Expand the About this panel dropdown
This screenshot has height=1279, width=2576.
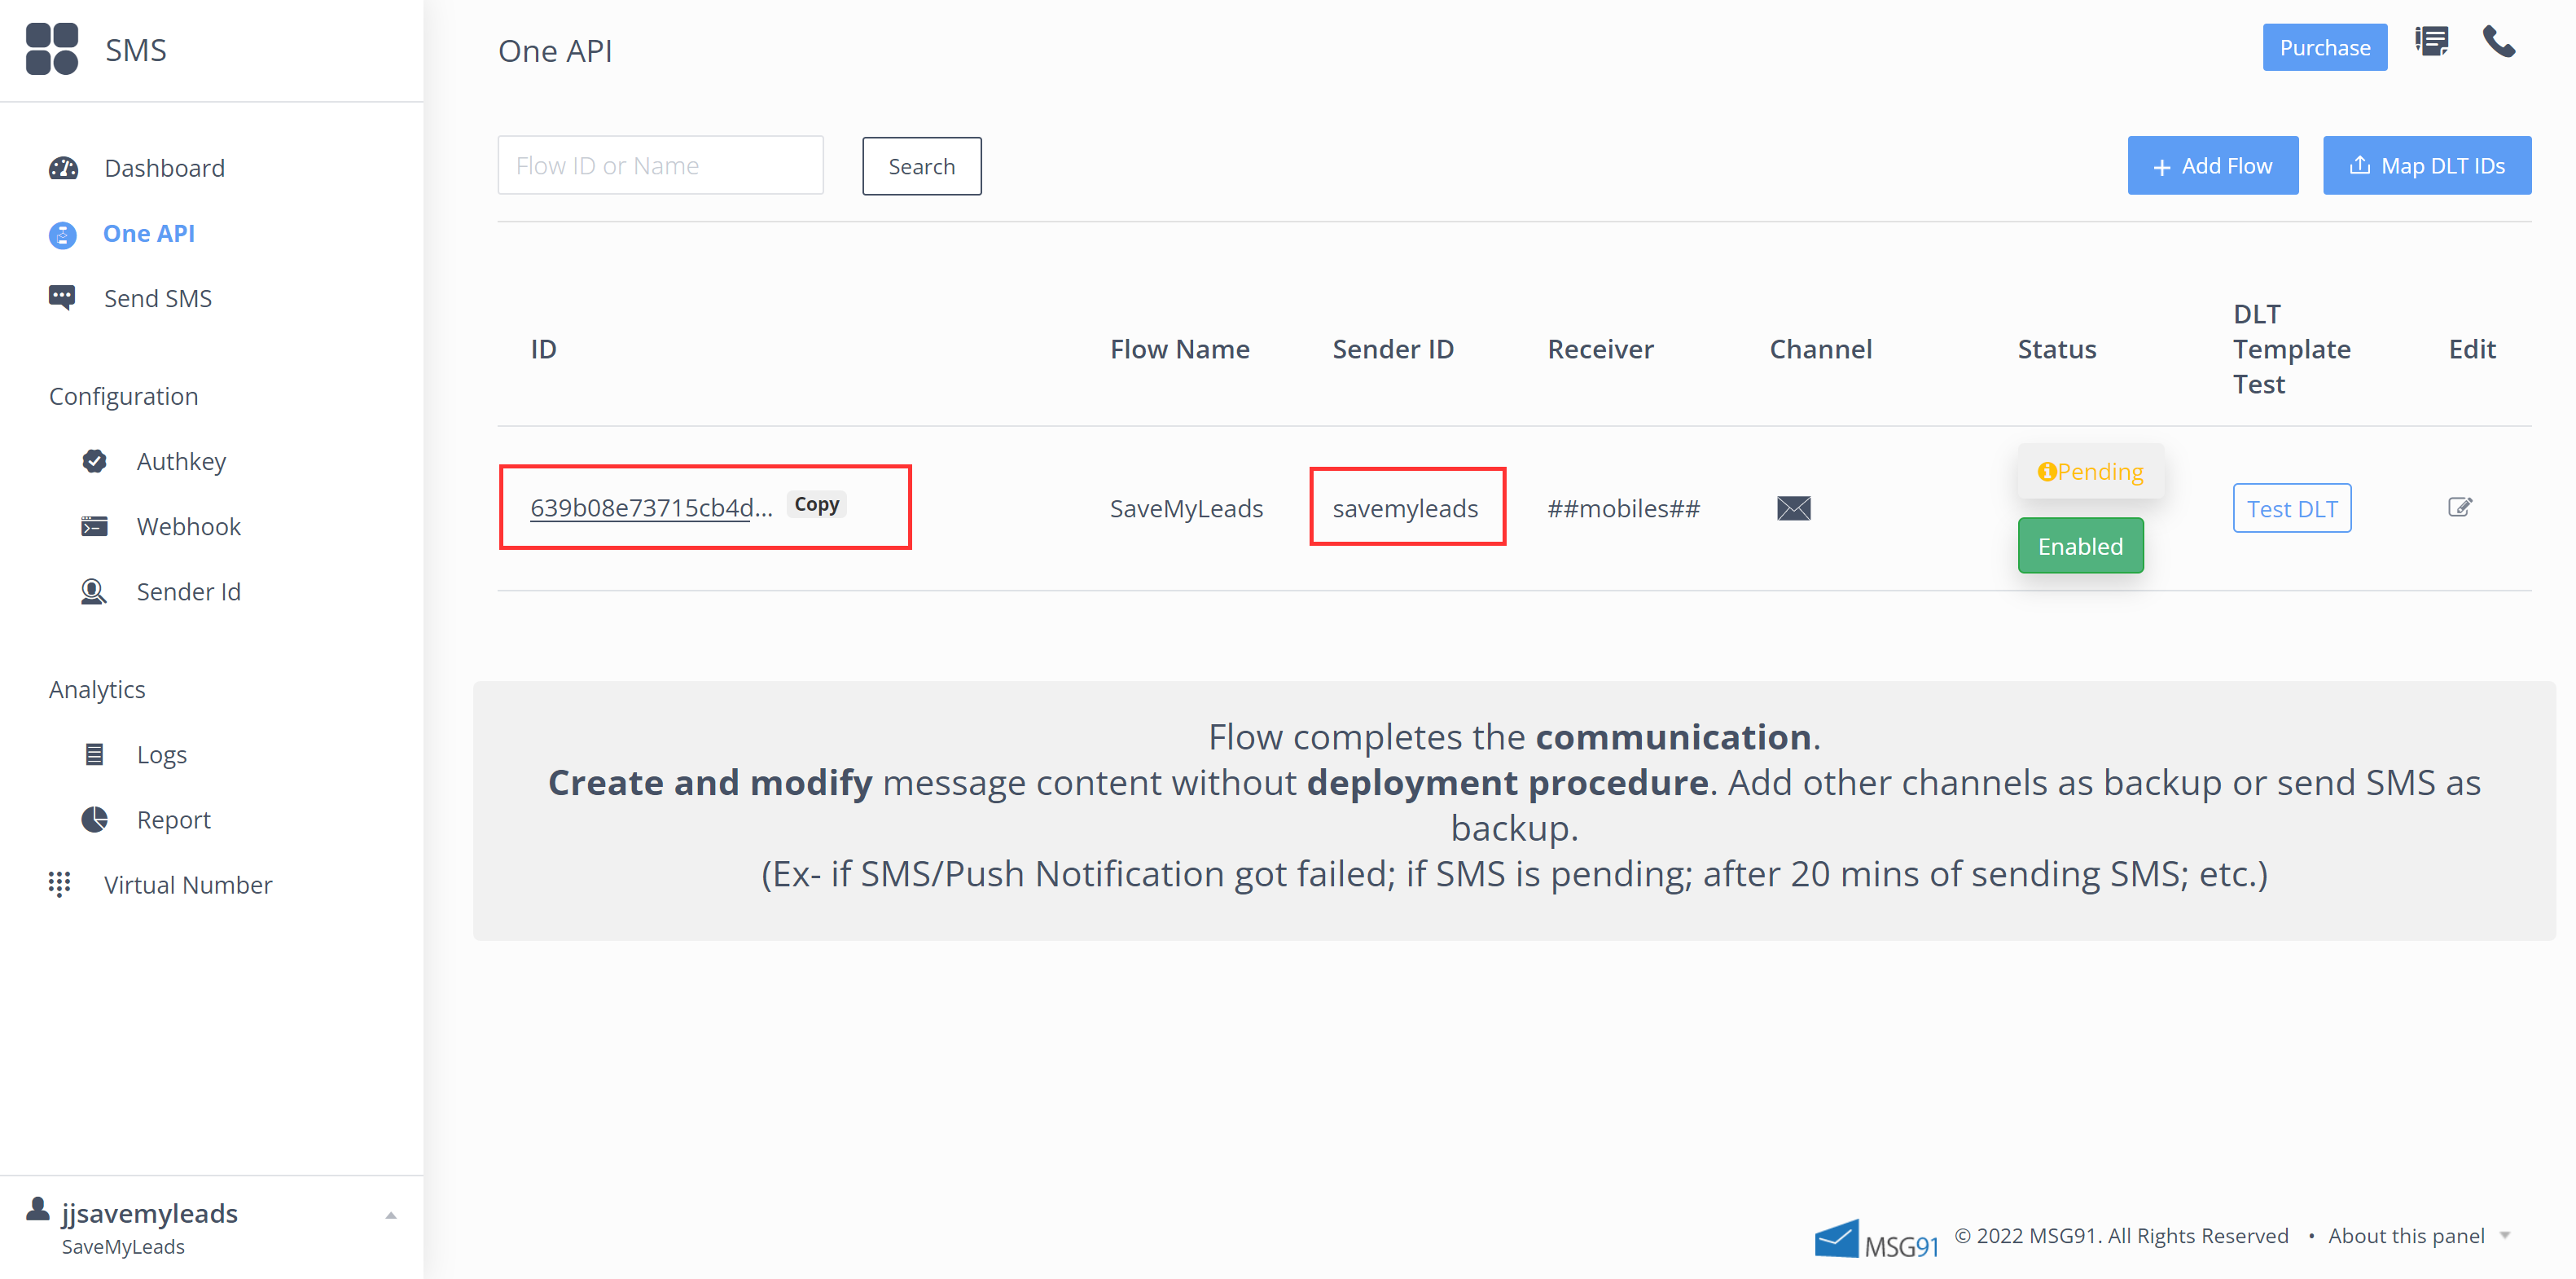pos(2504,1235)
